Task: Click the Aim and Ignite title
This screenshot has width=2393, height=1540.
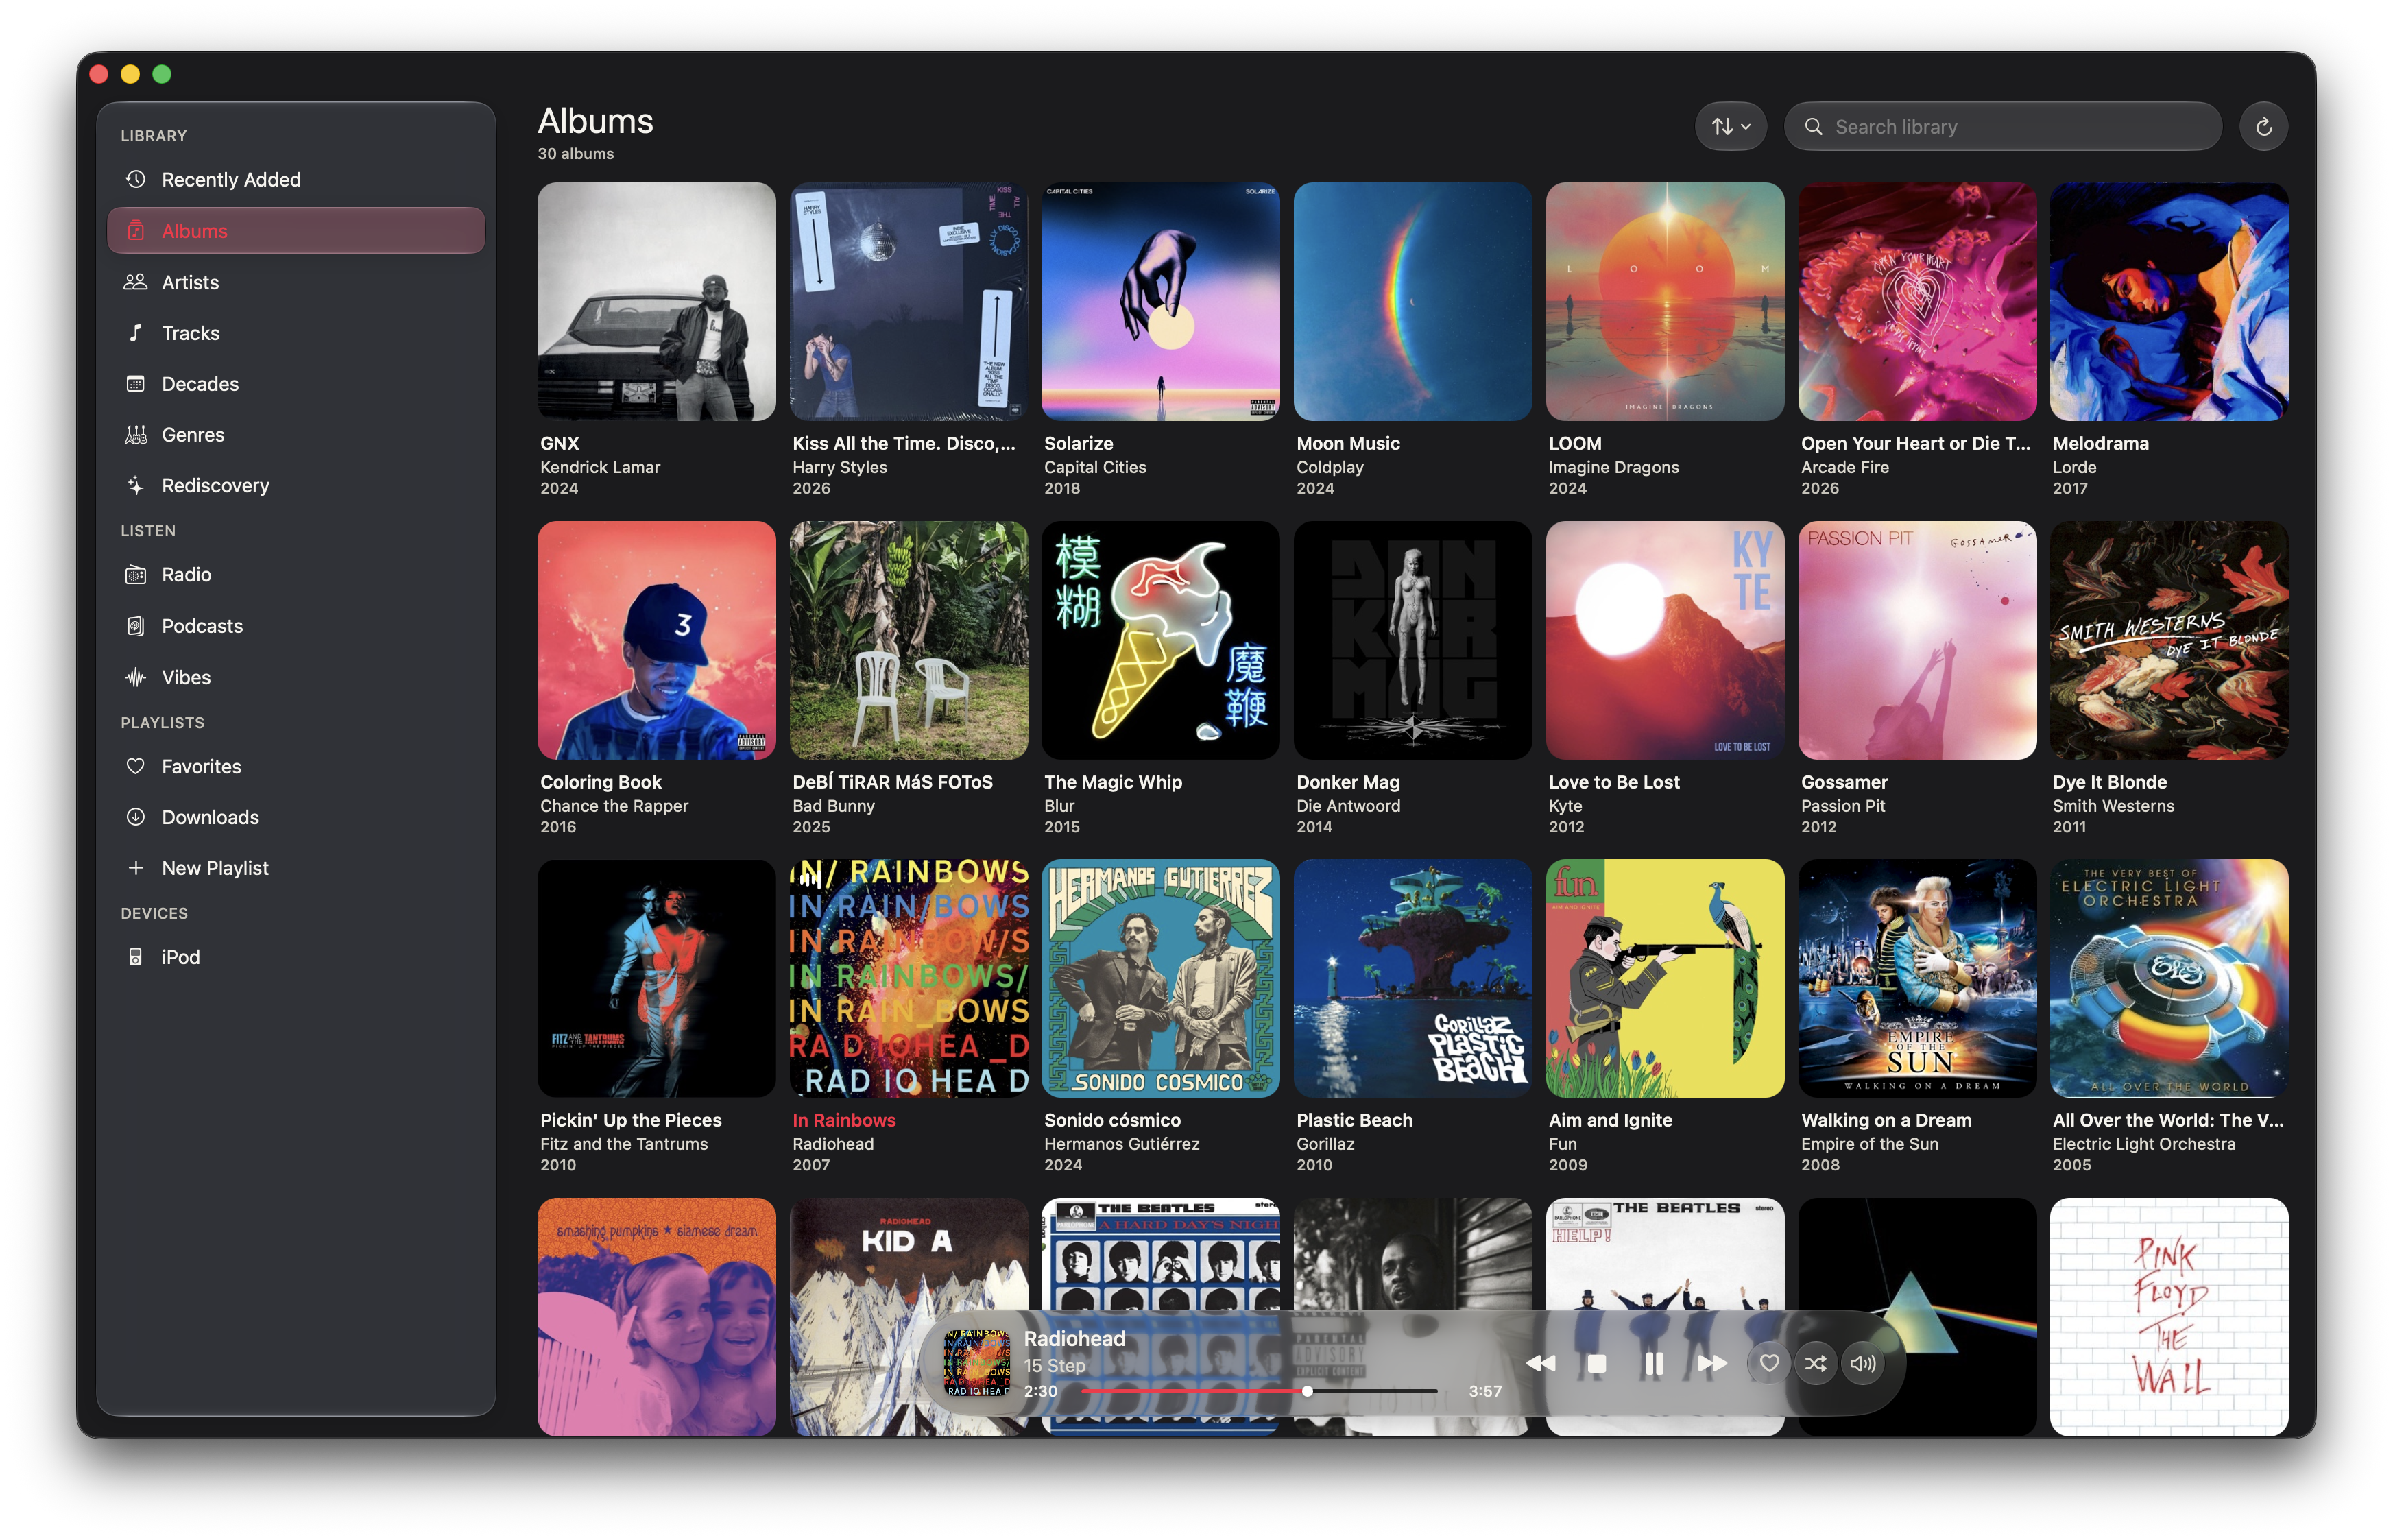Action: click(x=1610, y=1120)
